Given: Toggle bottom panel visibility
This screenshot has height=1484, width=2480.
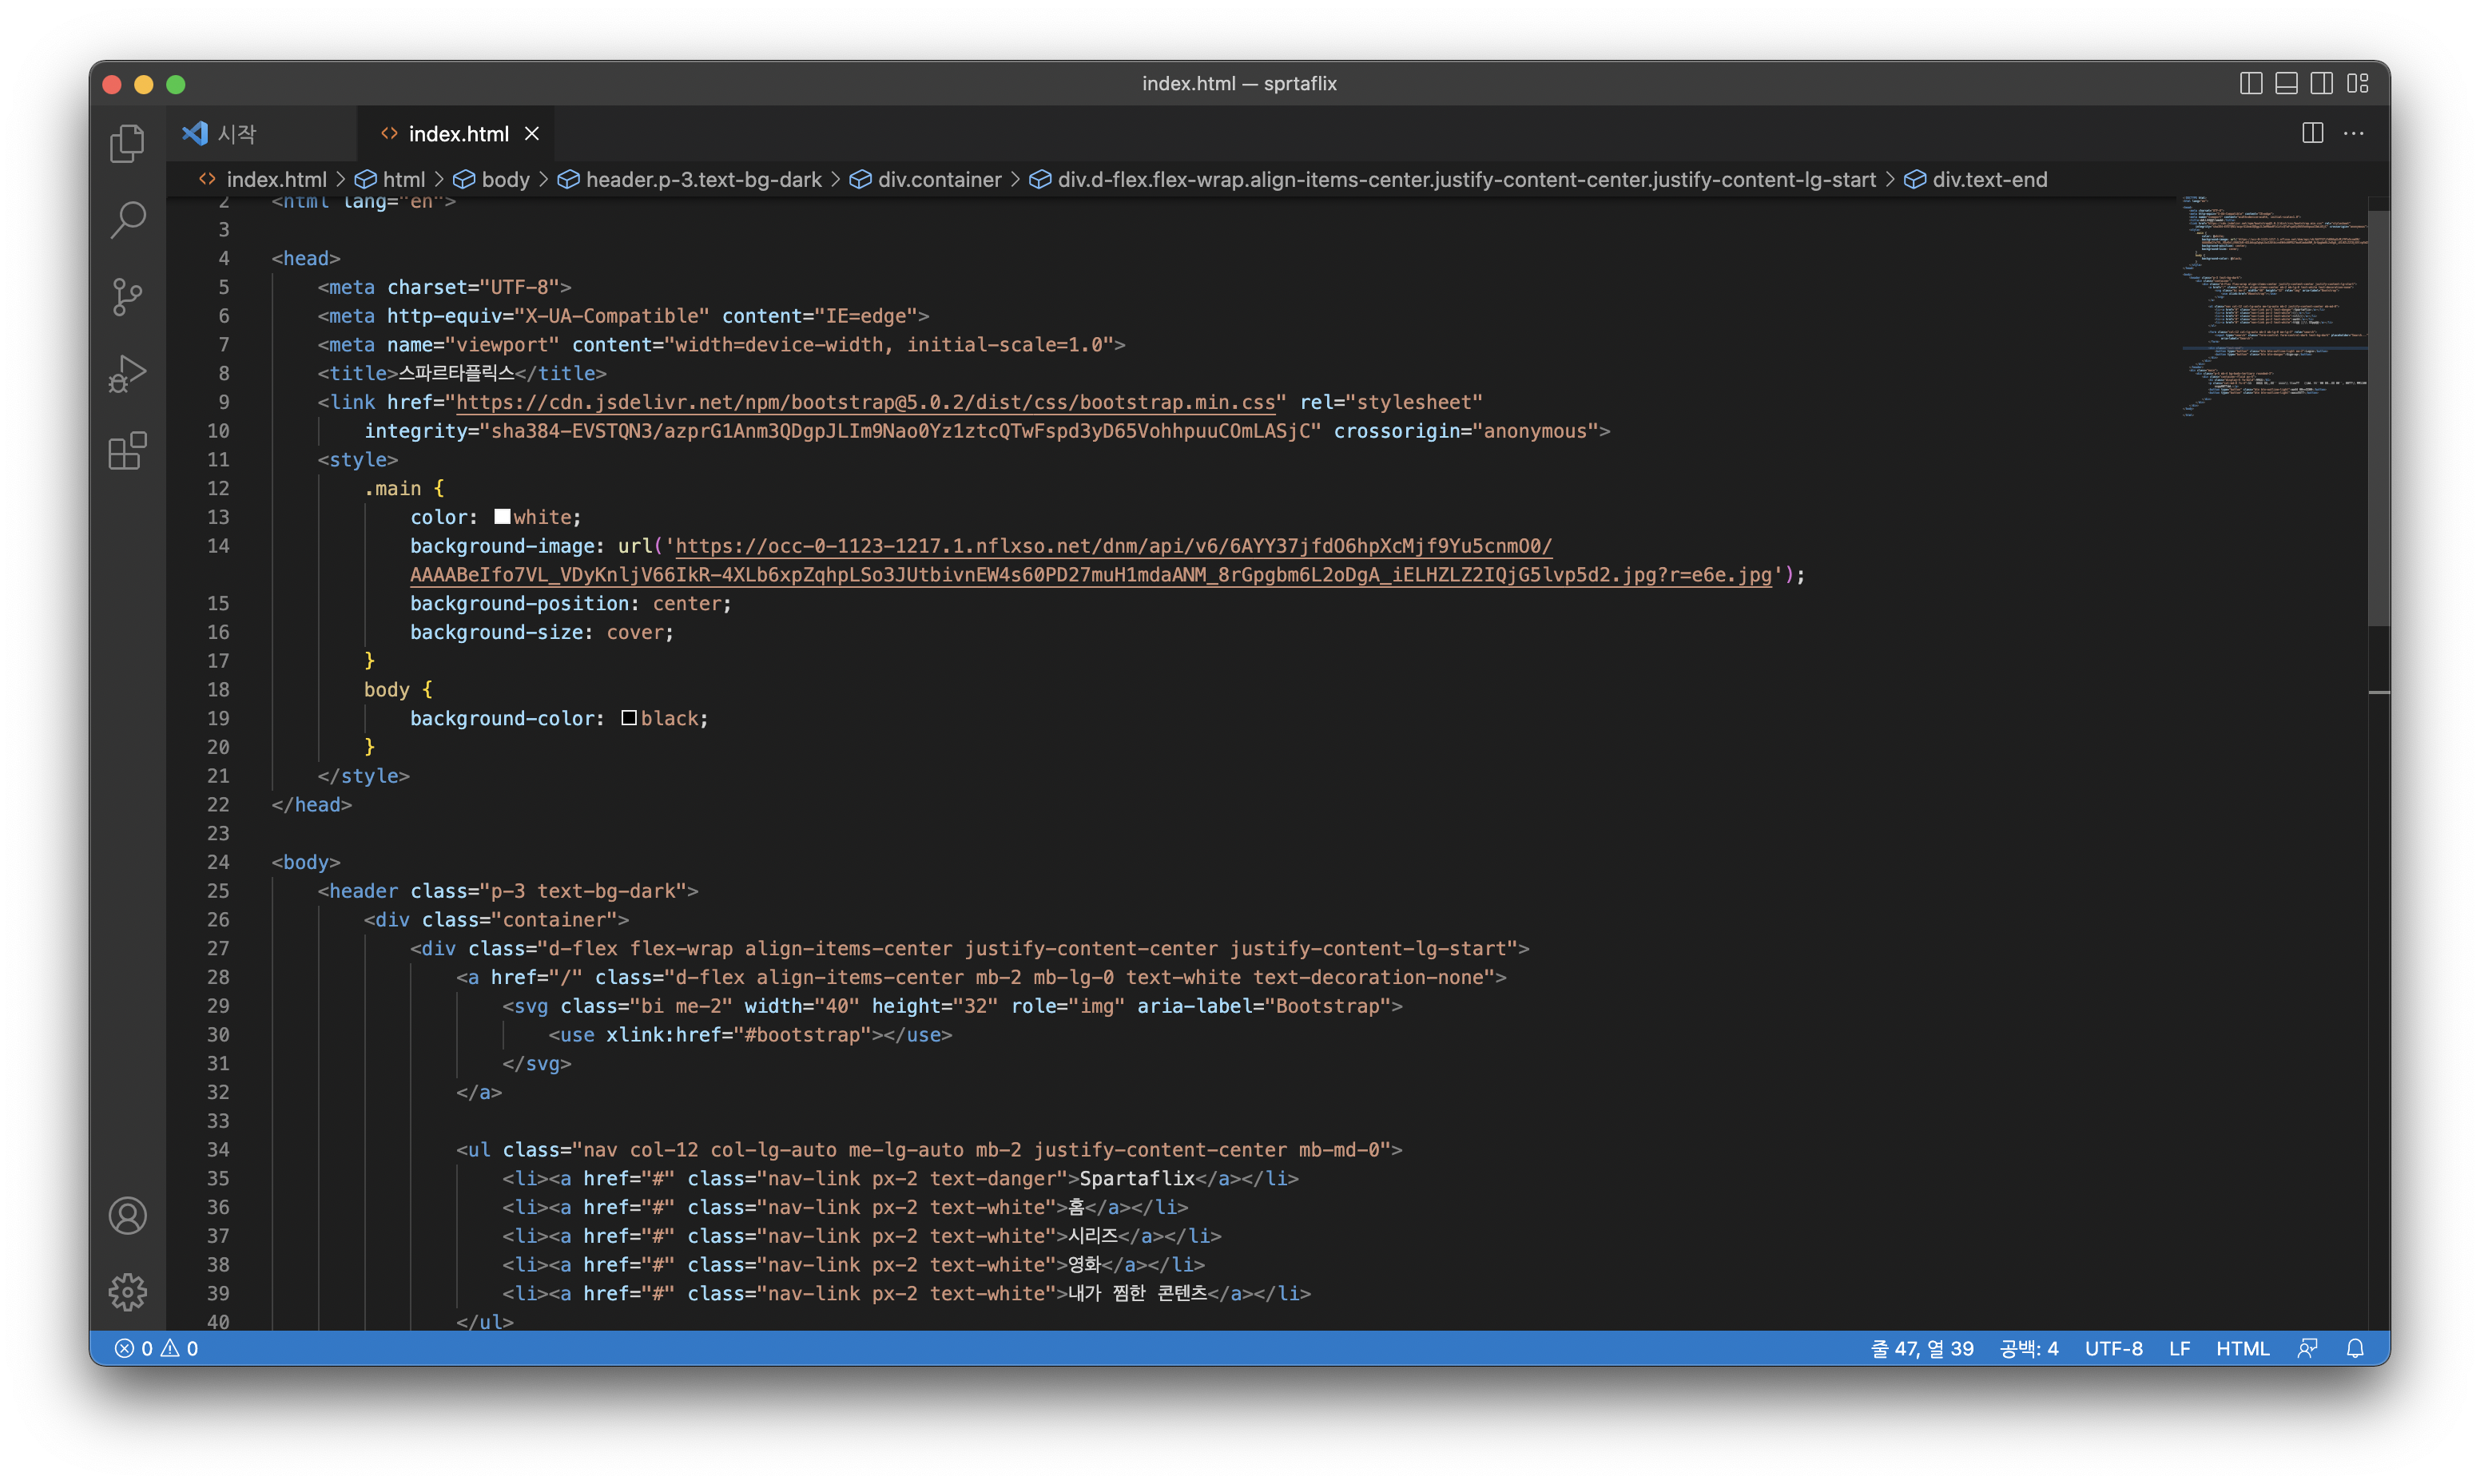Looking at the screenshot, I should pos(2286,83).
